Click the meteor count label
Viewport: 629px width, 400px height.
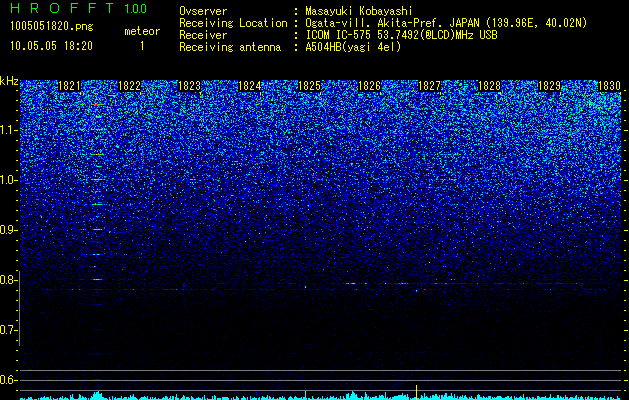(x=142, y=31)
